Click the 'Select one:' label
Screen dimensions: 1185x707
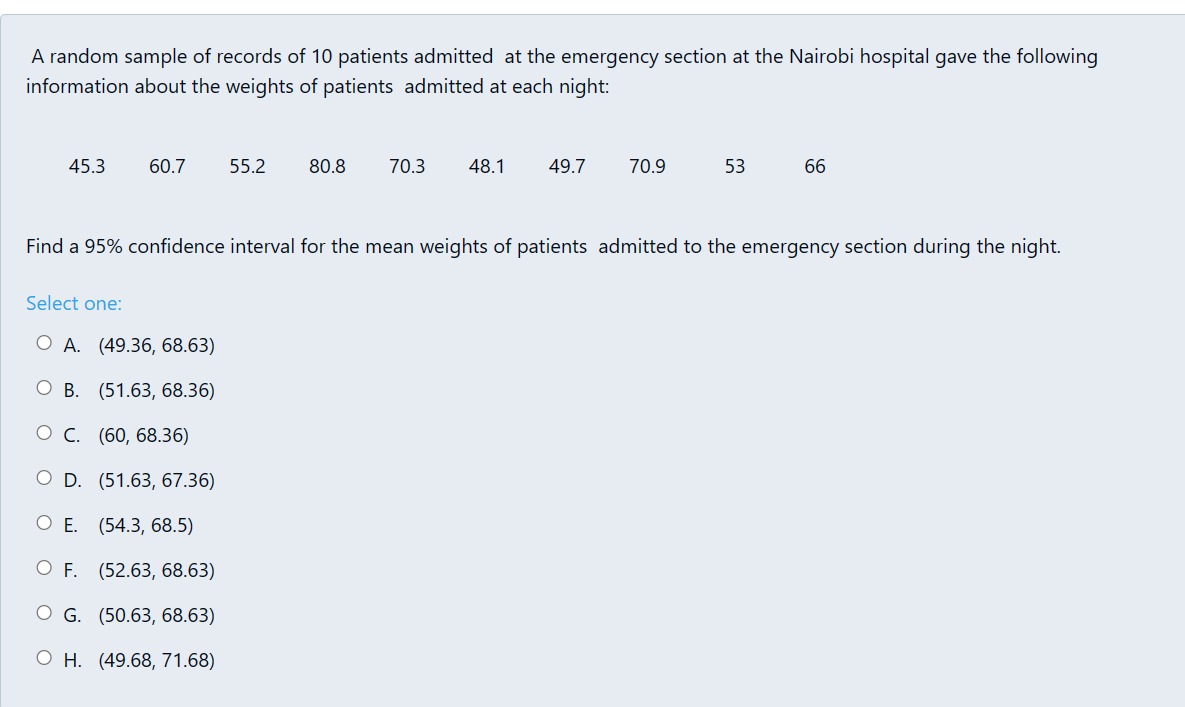73,303
